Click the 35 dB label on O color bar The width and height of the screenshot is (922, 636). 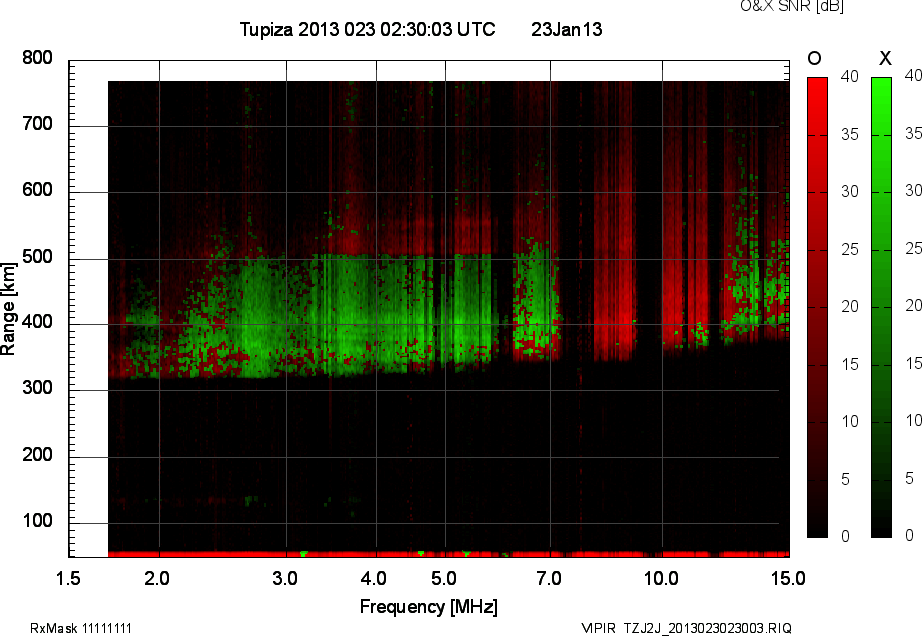point(850,135)
